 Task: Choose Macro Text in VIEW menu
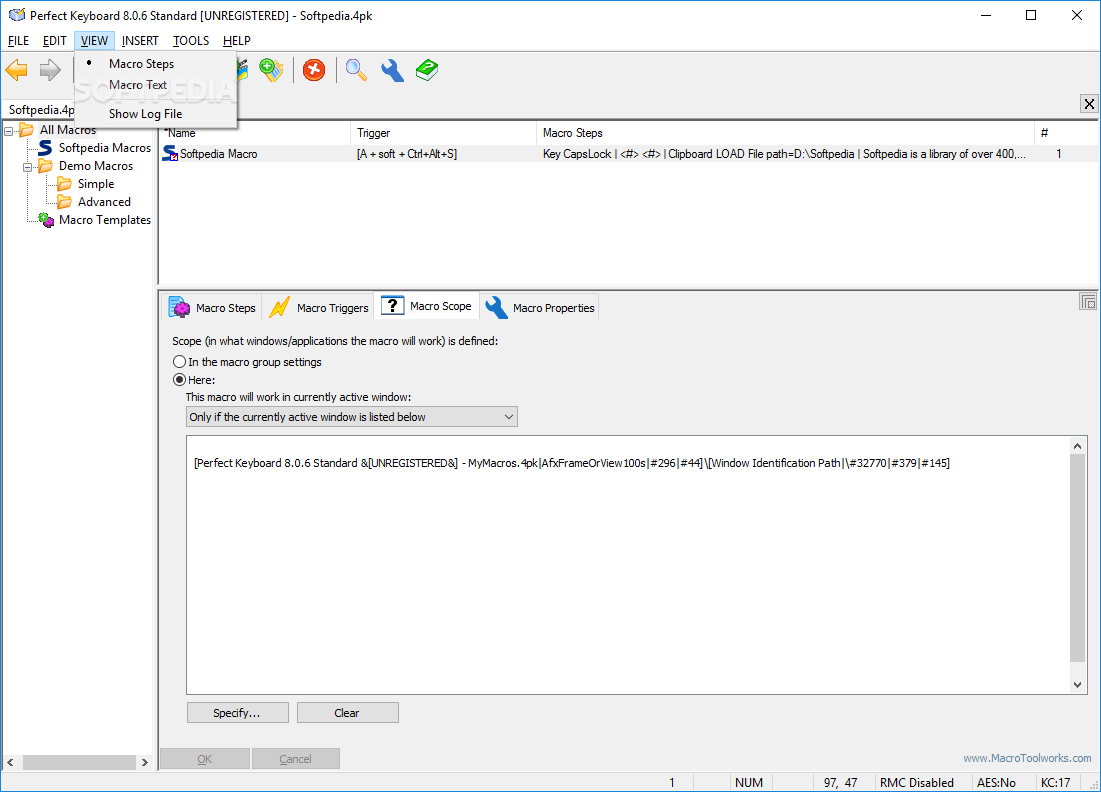point(156,85)
